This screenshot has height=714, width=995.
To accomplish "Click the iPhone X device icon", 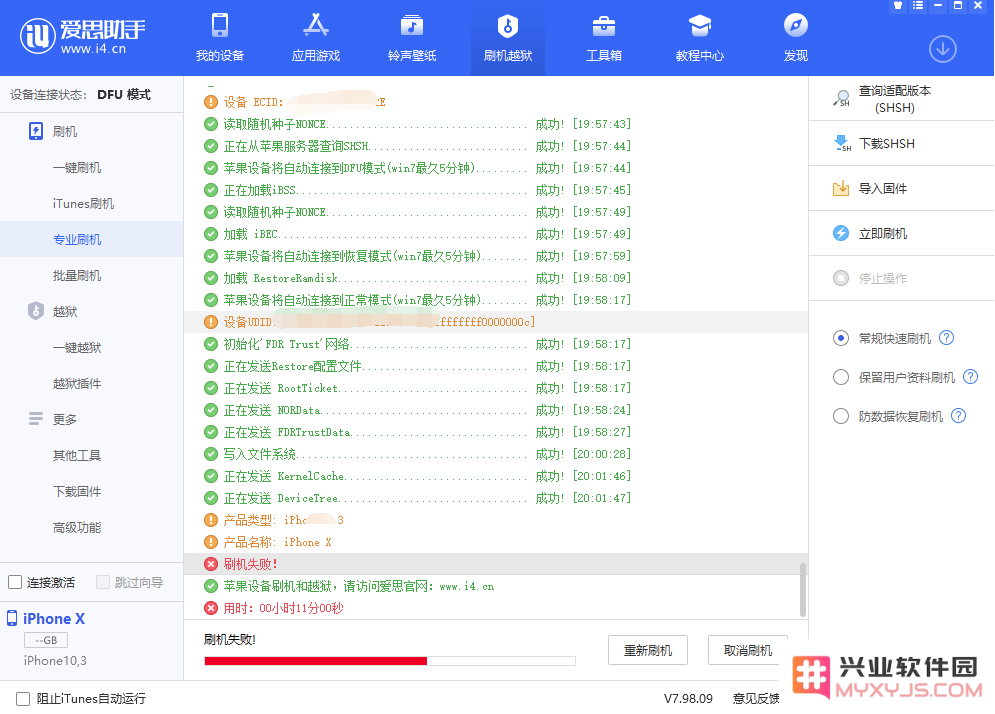I will coord(12,618).
